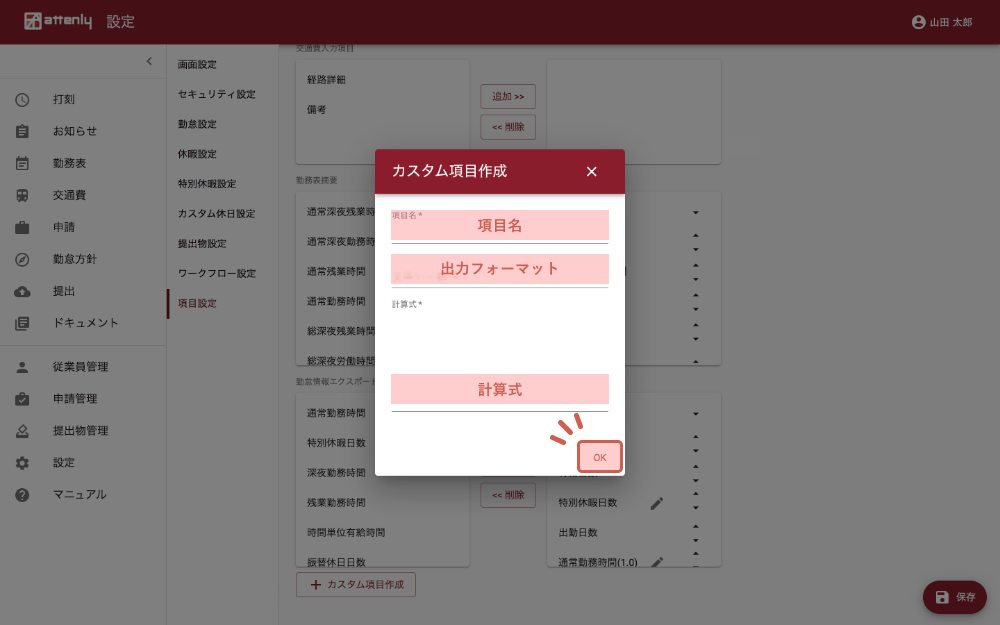Viewport: 1000px width, 625px height.
Task: Click the 勤務表 calendar icon
Action: coord(22,163)
